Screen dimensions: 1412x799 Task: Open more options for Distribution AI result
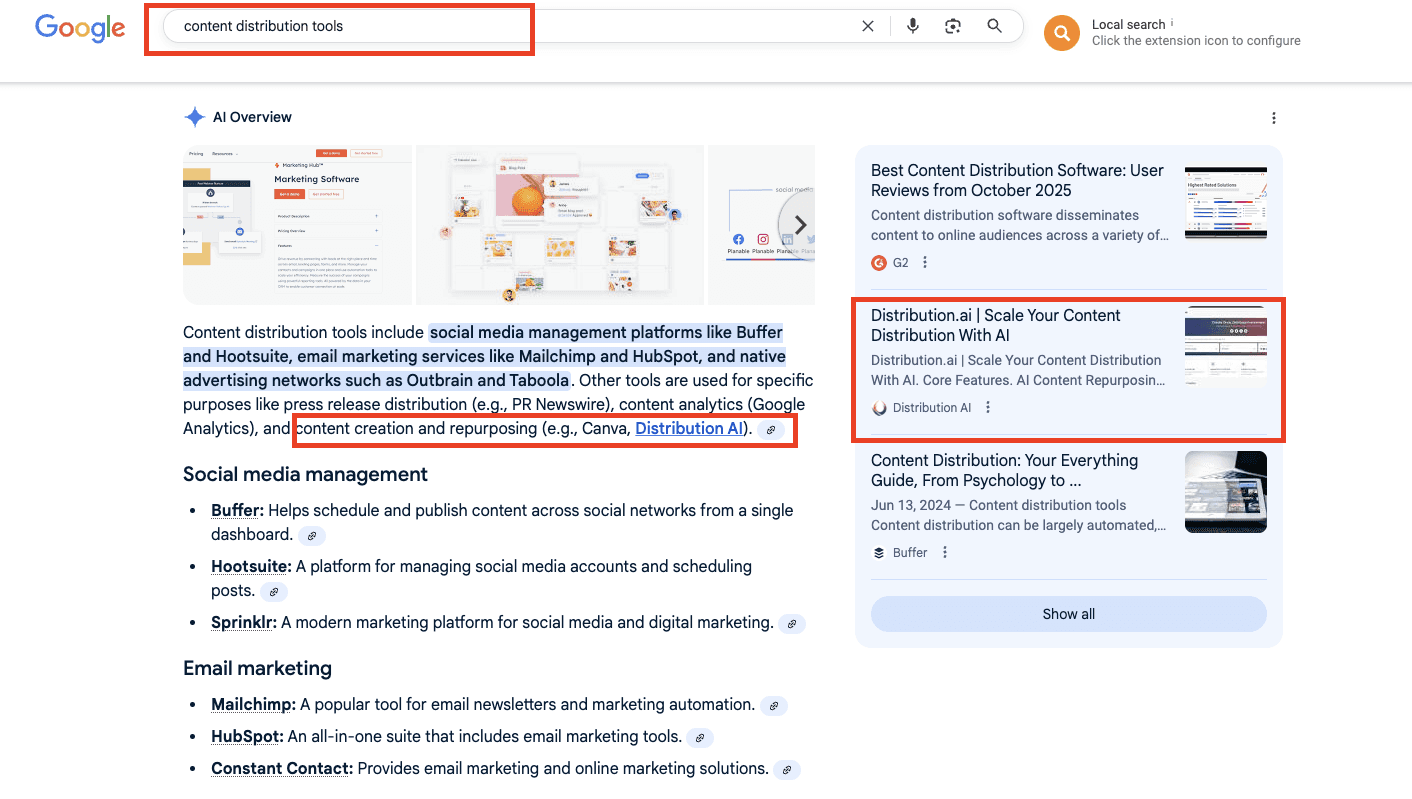pos(988,408)
